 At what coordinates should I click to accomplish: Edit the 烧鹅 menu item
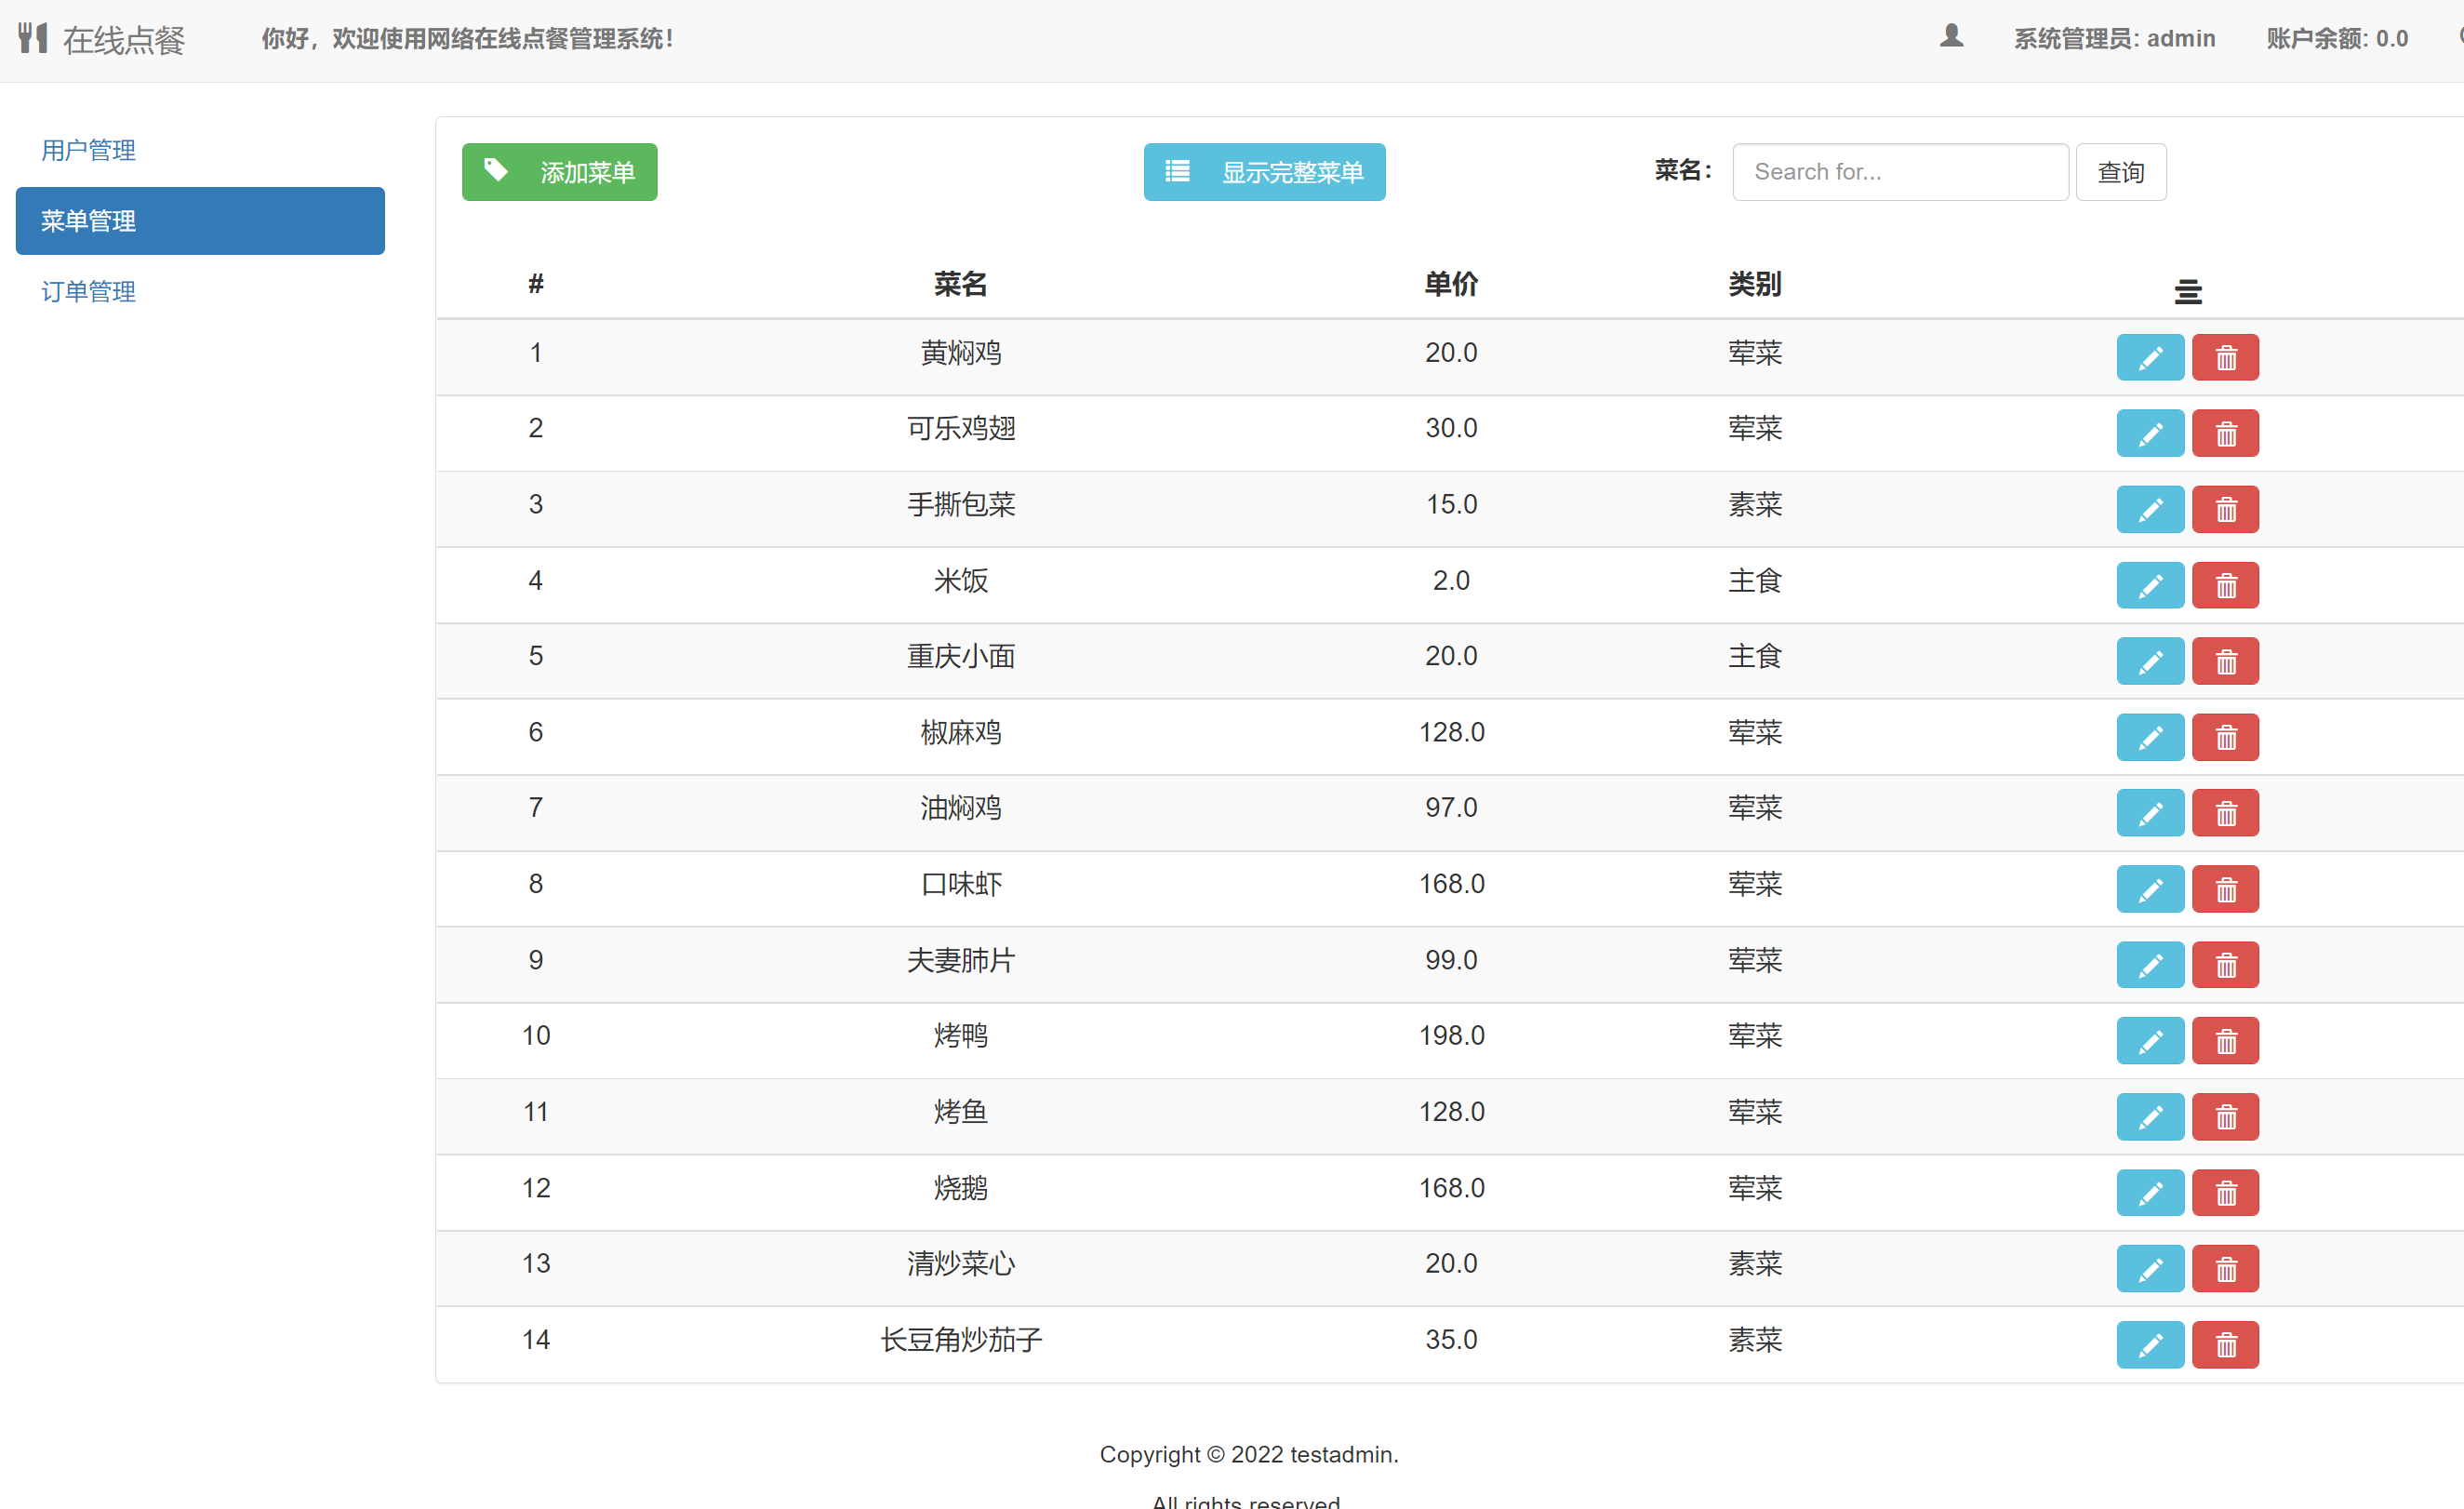(2150, 1192)
